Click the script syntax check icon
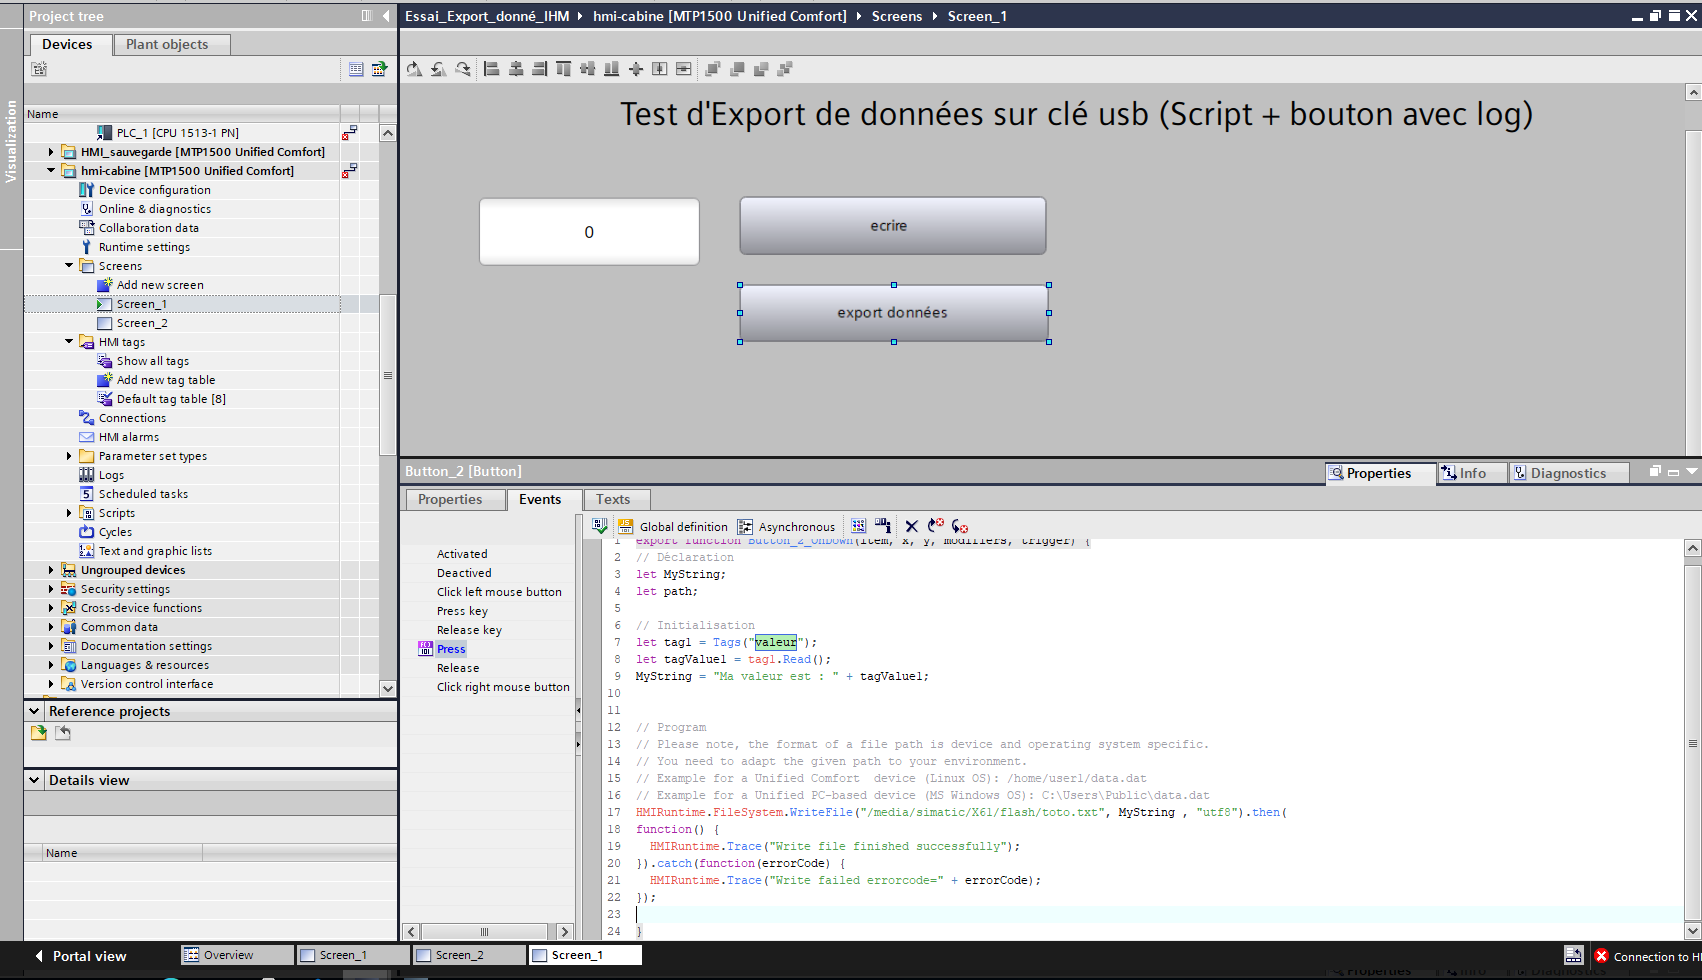 [x=600, y=526]
